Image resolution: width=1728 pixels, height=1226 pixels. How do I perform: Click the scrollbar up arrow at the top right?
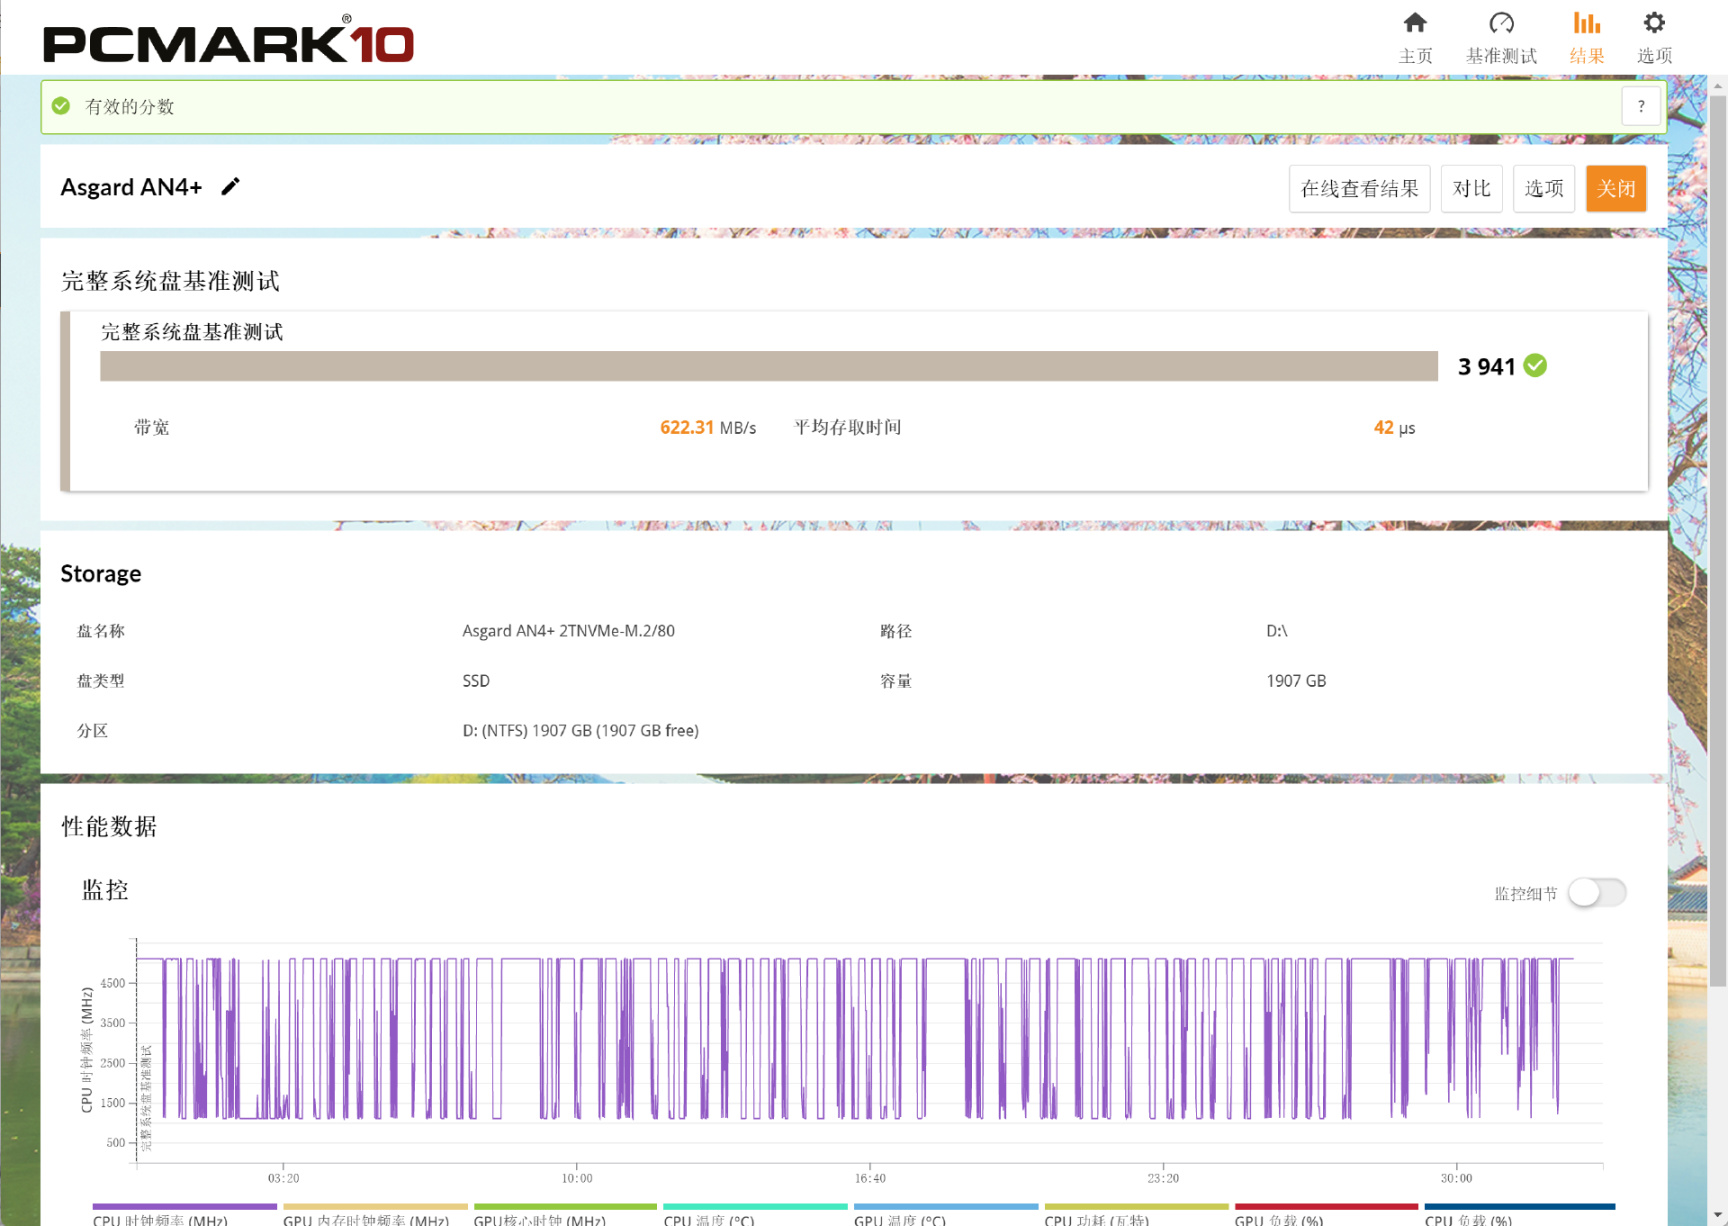point(1718,86)
